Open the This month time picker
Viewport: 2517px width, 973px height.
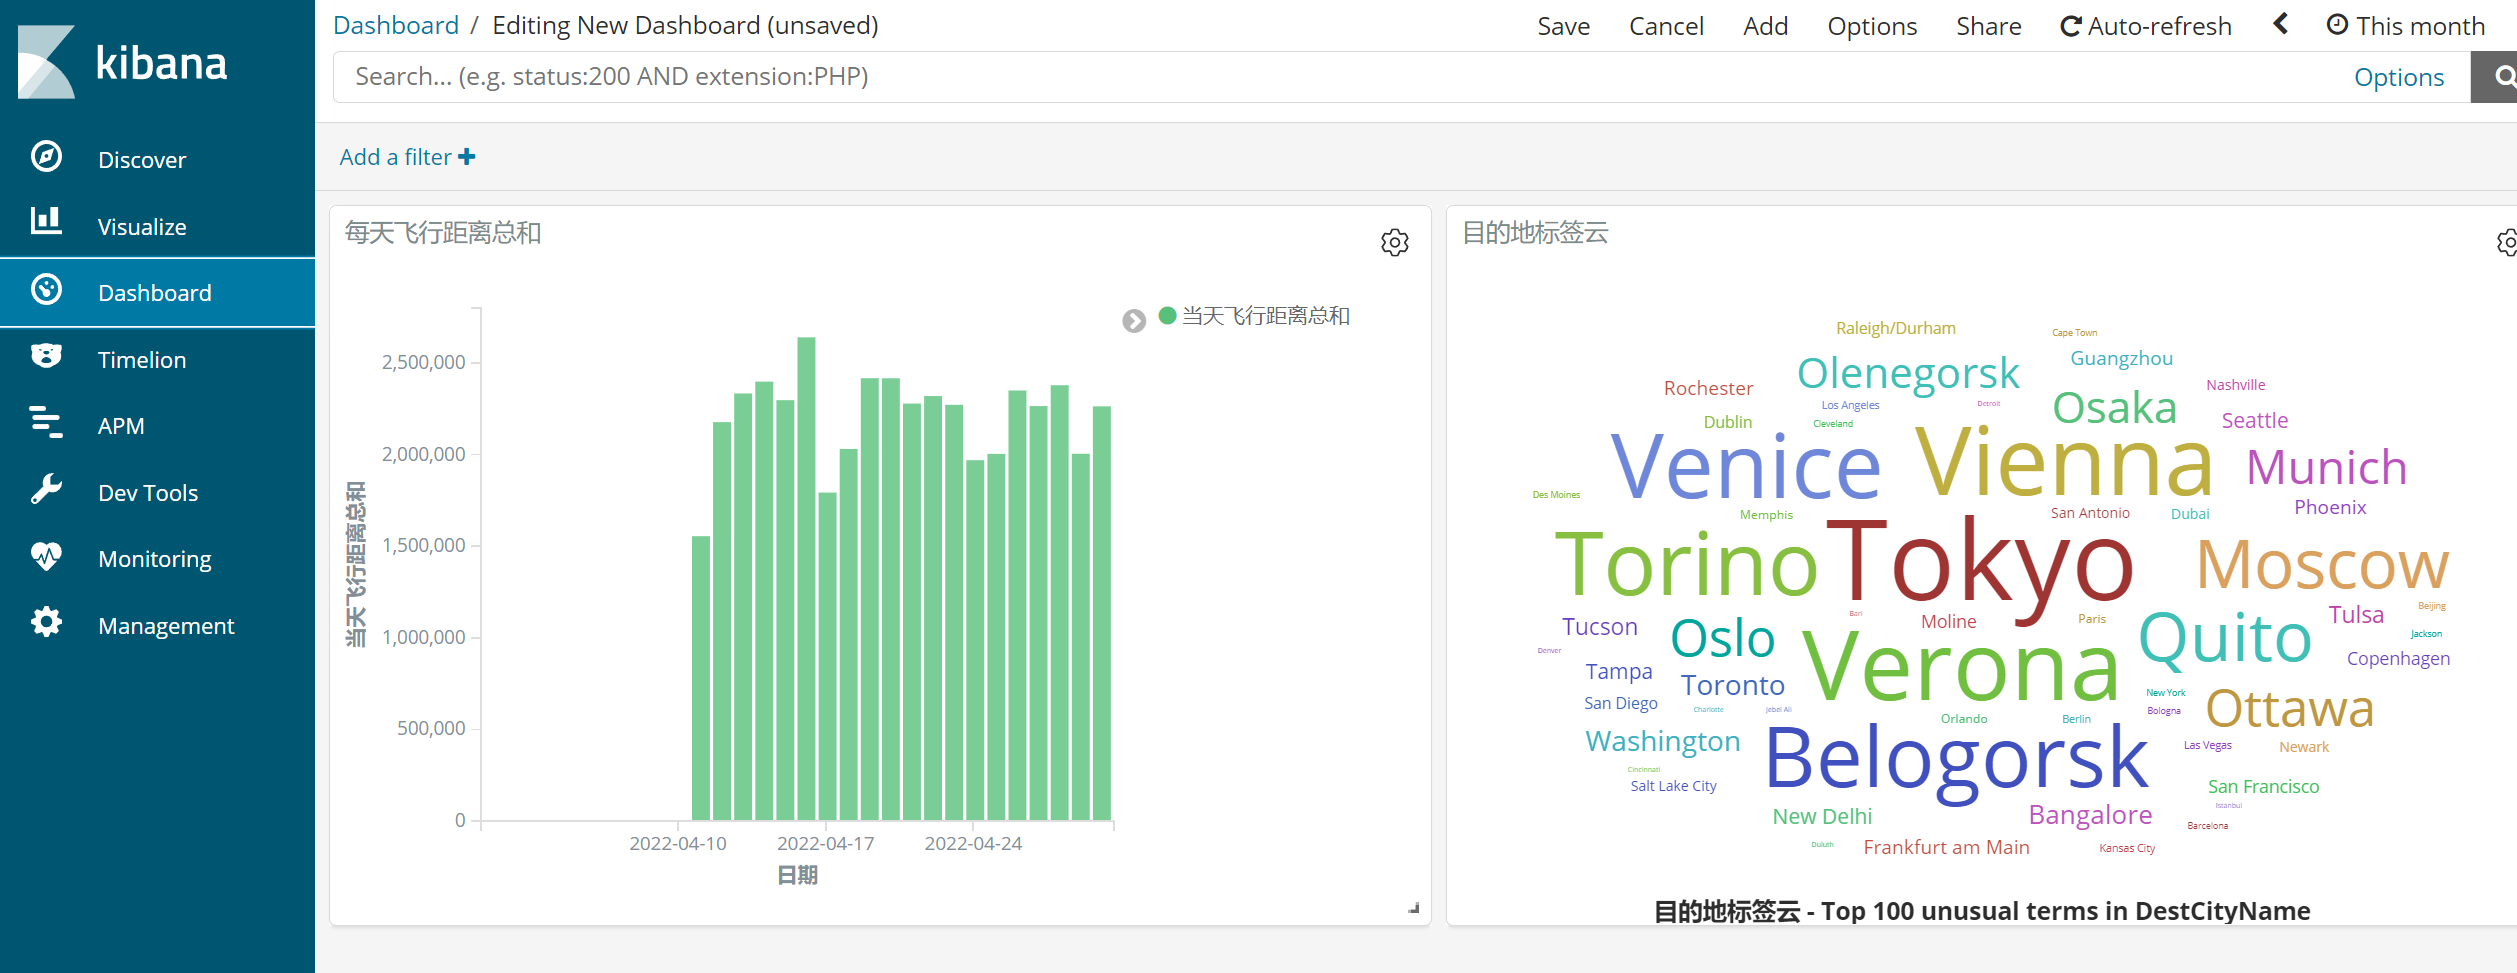coord(2405,26)
